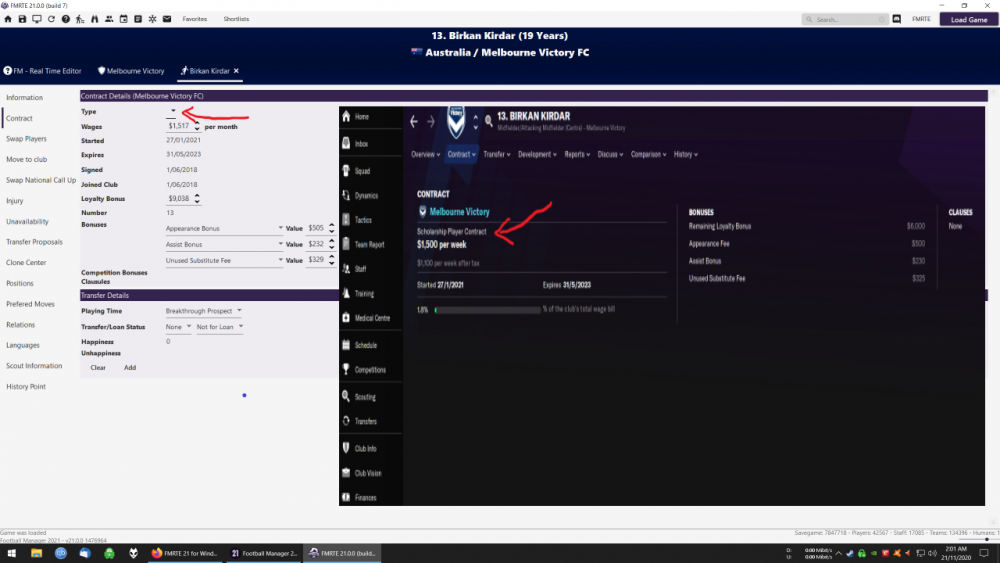
Task: Select Injury in the left sidebar
Action: tap(15, 201)
